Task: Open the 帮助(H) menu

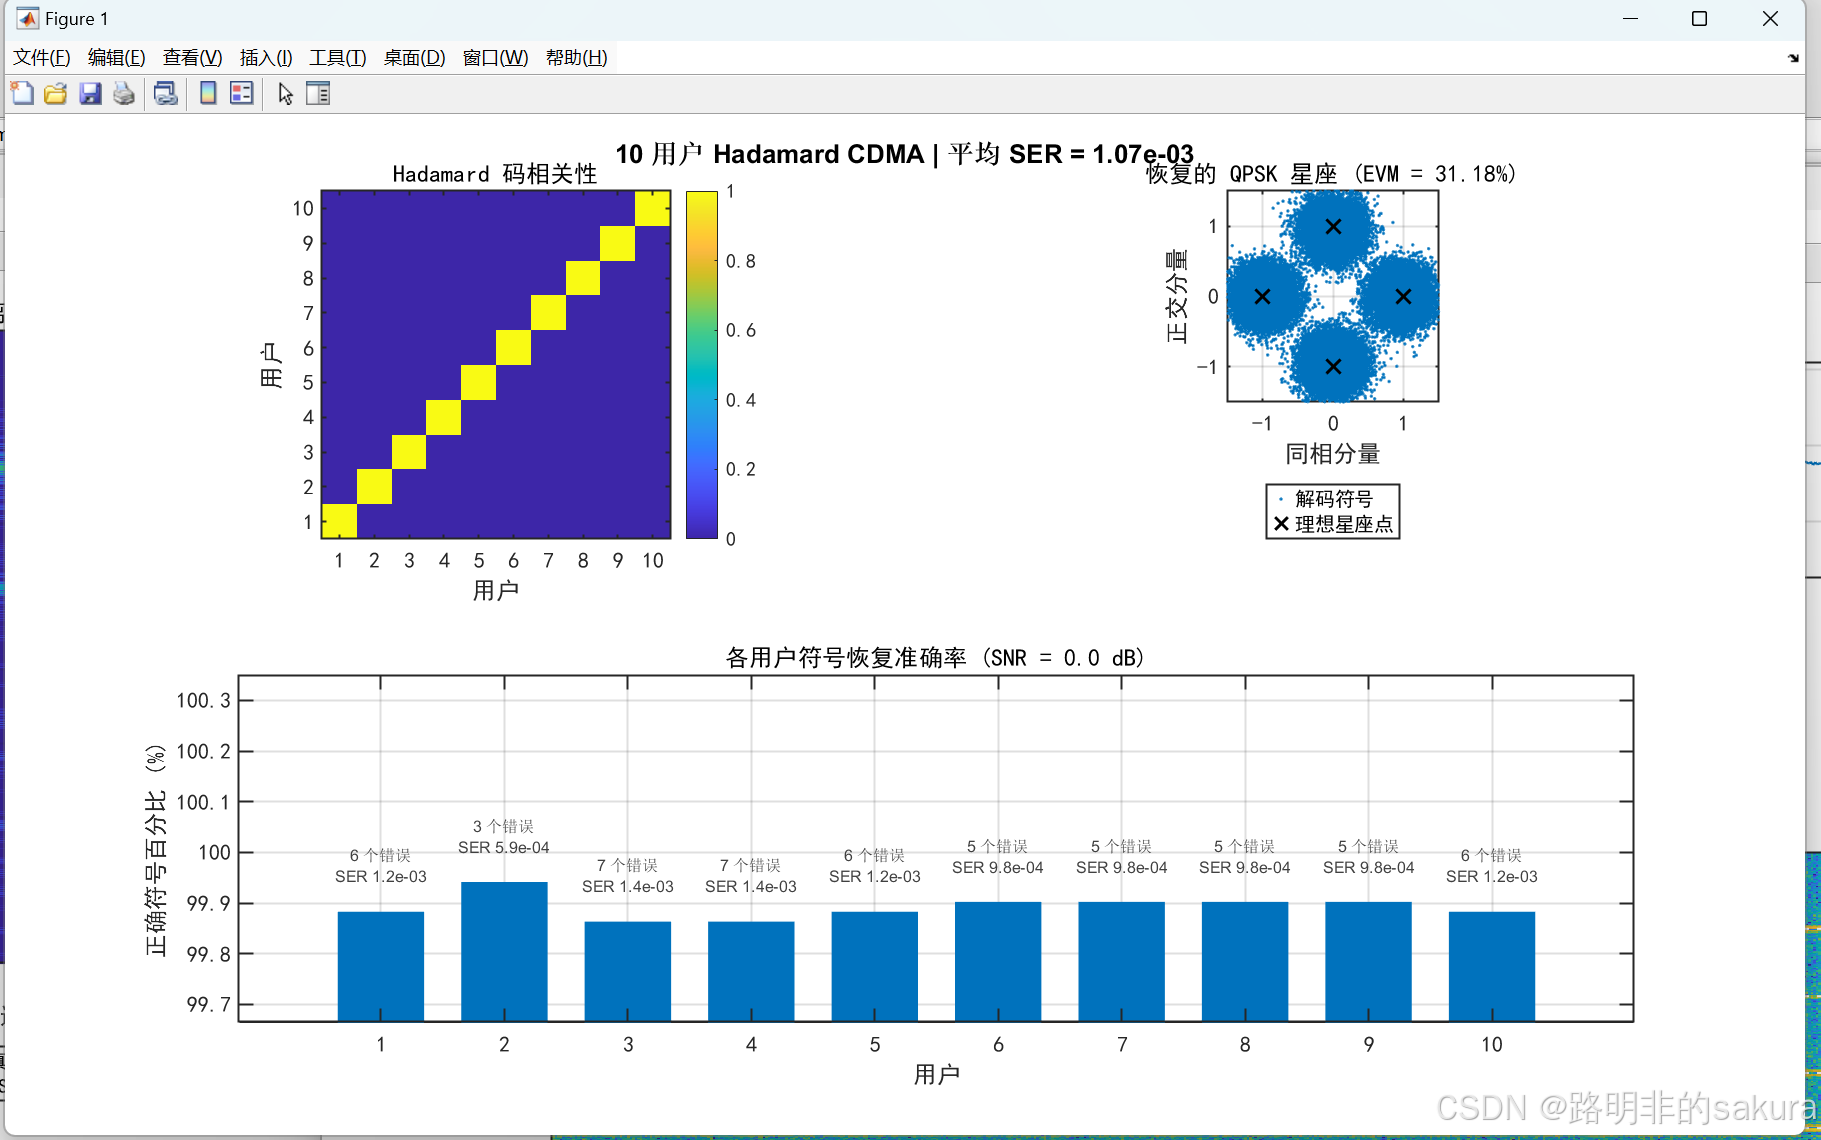Action: (577, 58)
